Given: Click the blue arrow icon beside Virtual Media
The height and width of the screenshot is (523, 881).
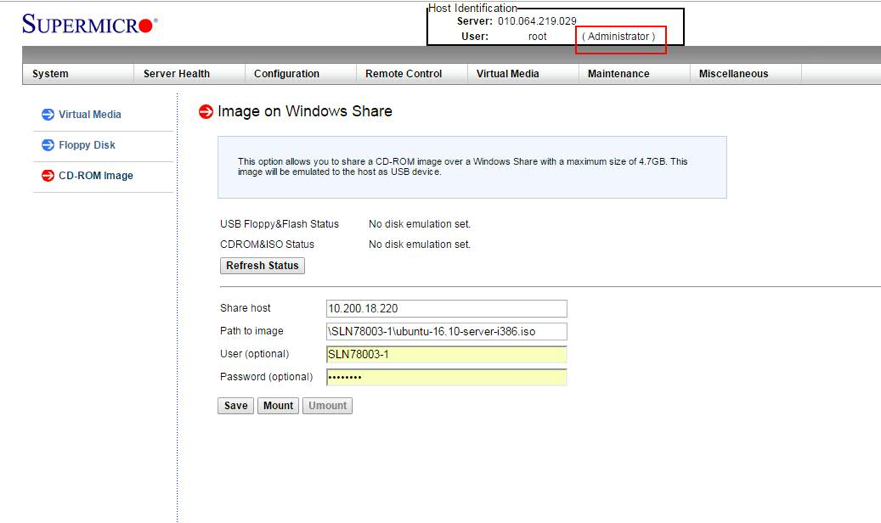Looking at the screenshot, I should [x=48, y=115].
